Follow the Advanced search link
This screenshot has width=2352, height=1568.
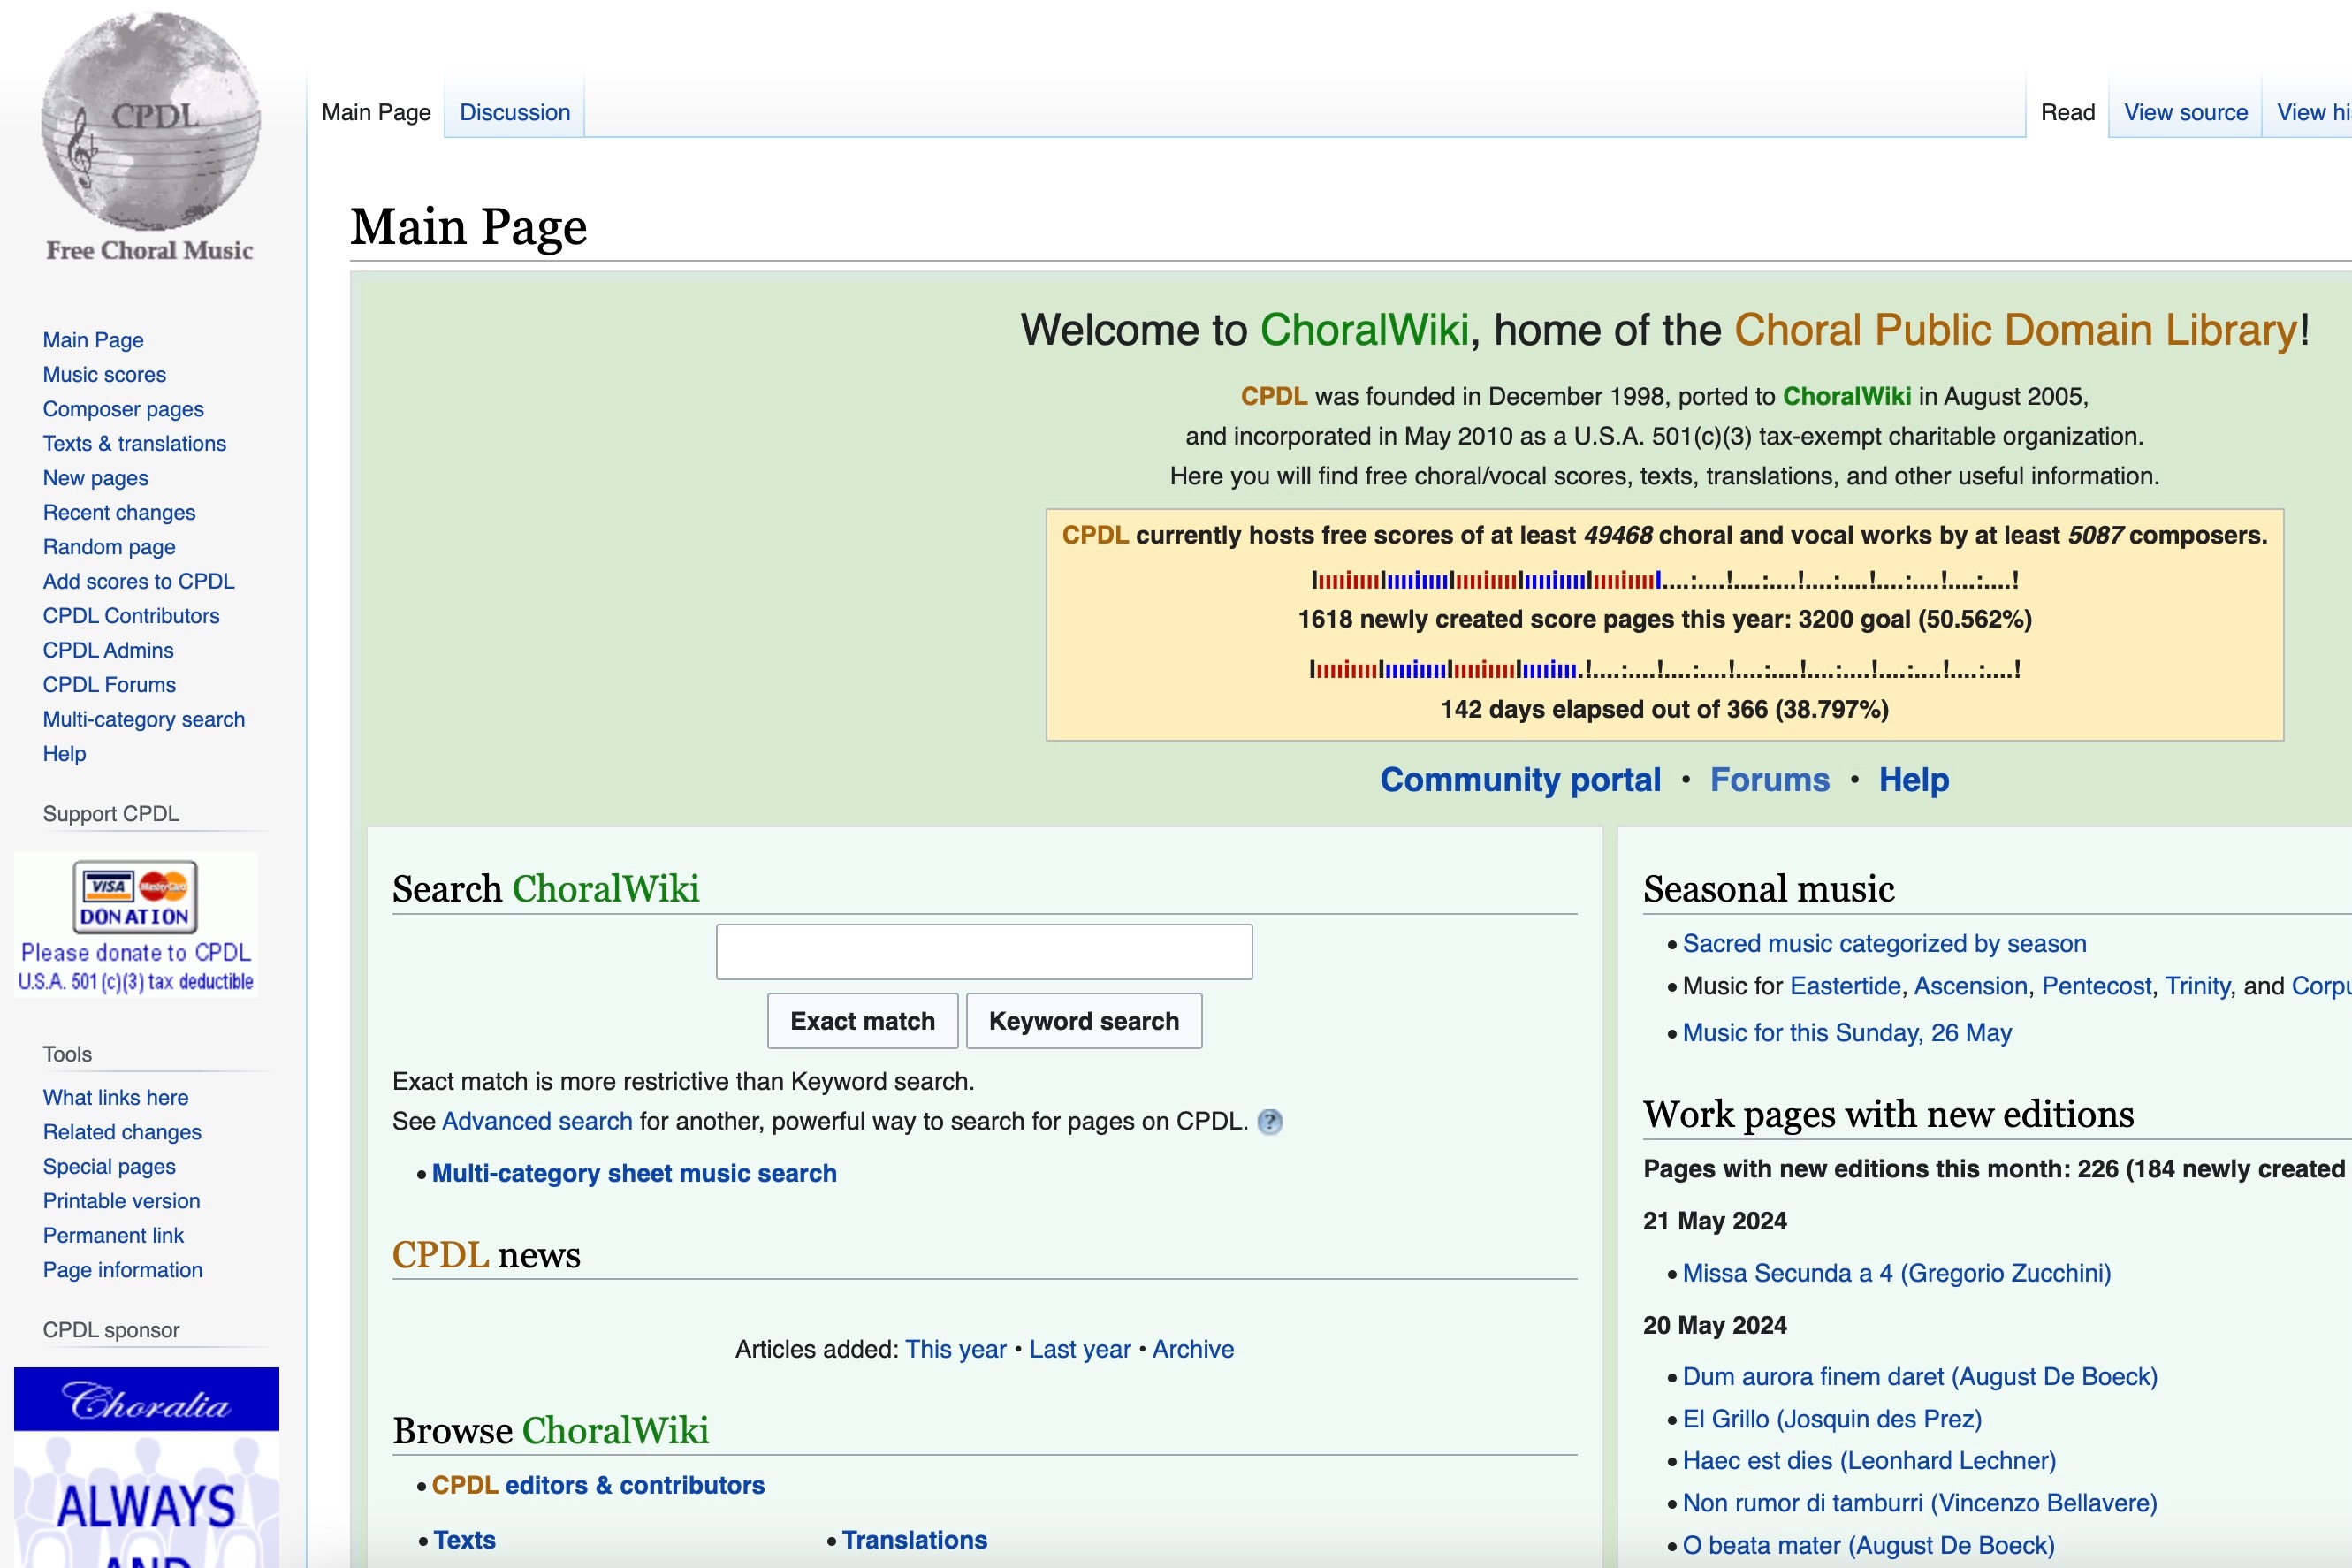(x=537, y=1122)
